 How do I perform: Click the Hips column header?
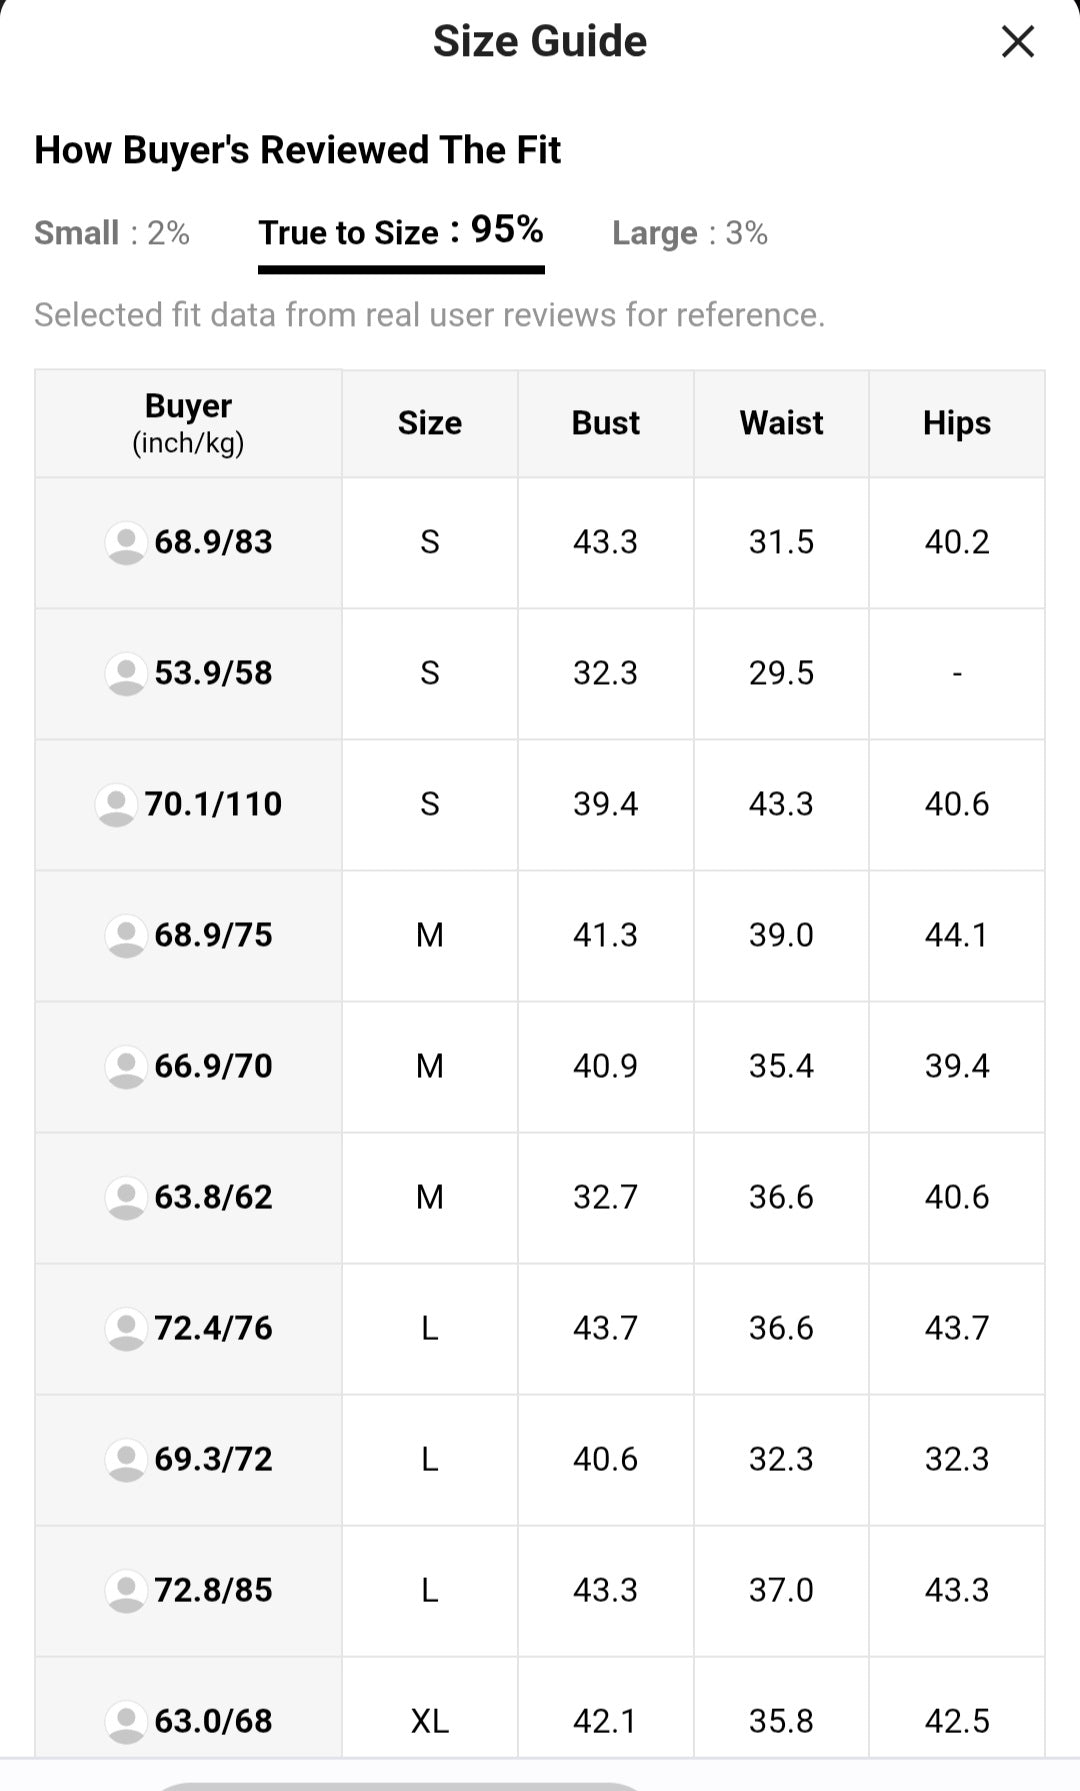[x=957, y=423]
